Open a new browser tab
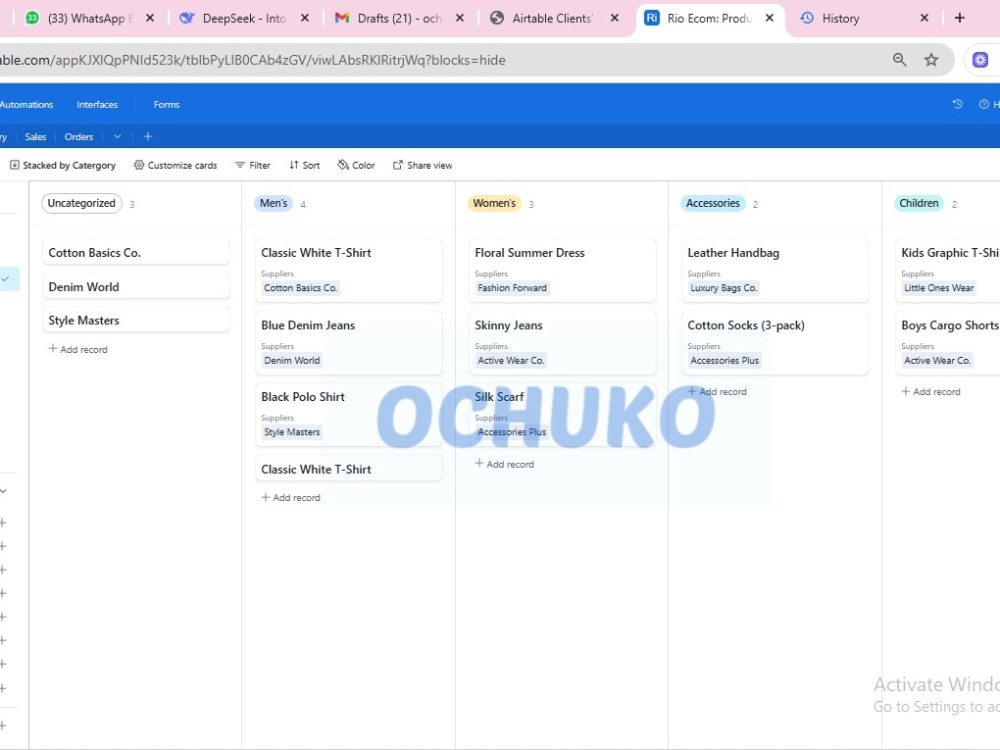Screen dimensions: 1000x750 [x=959, y=18]
